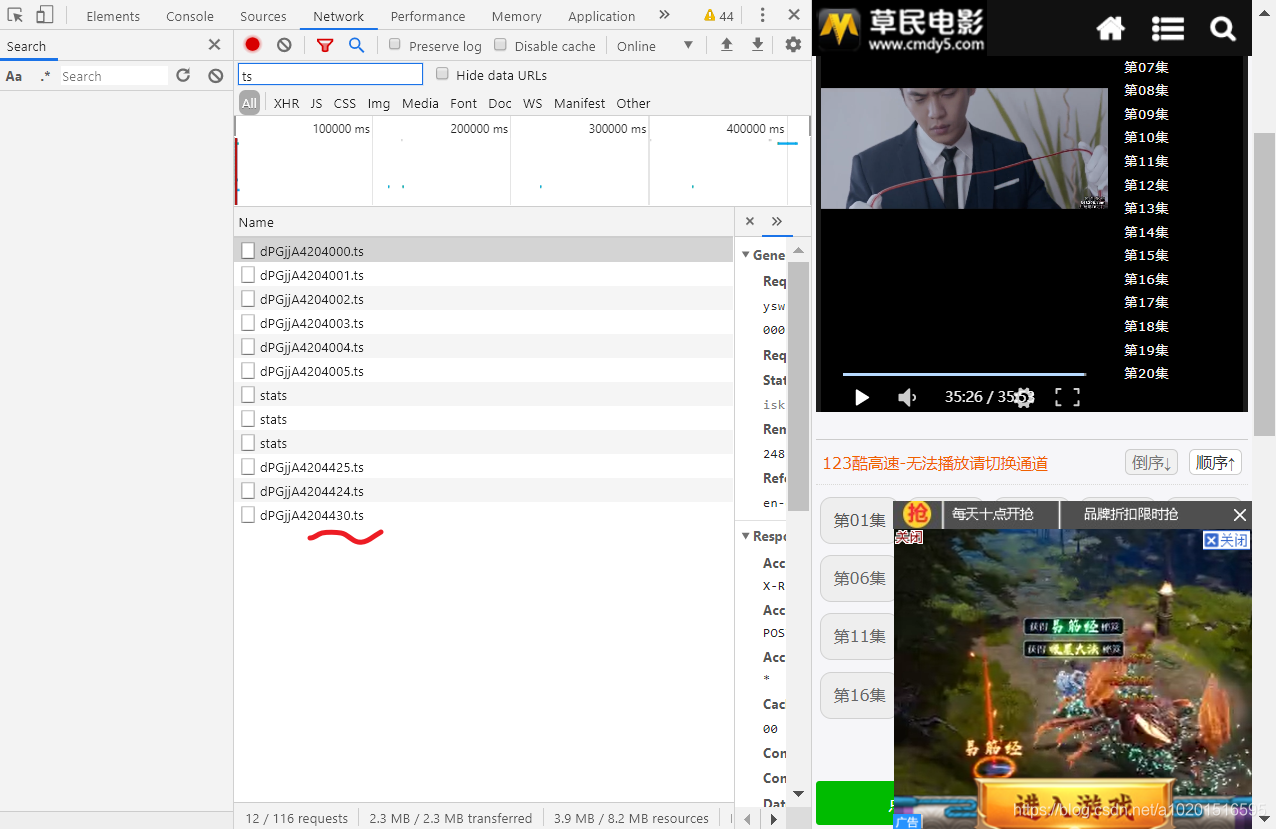Check Hide data URLs

[x=442, y=74]
